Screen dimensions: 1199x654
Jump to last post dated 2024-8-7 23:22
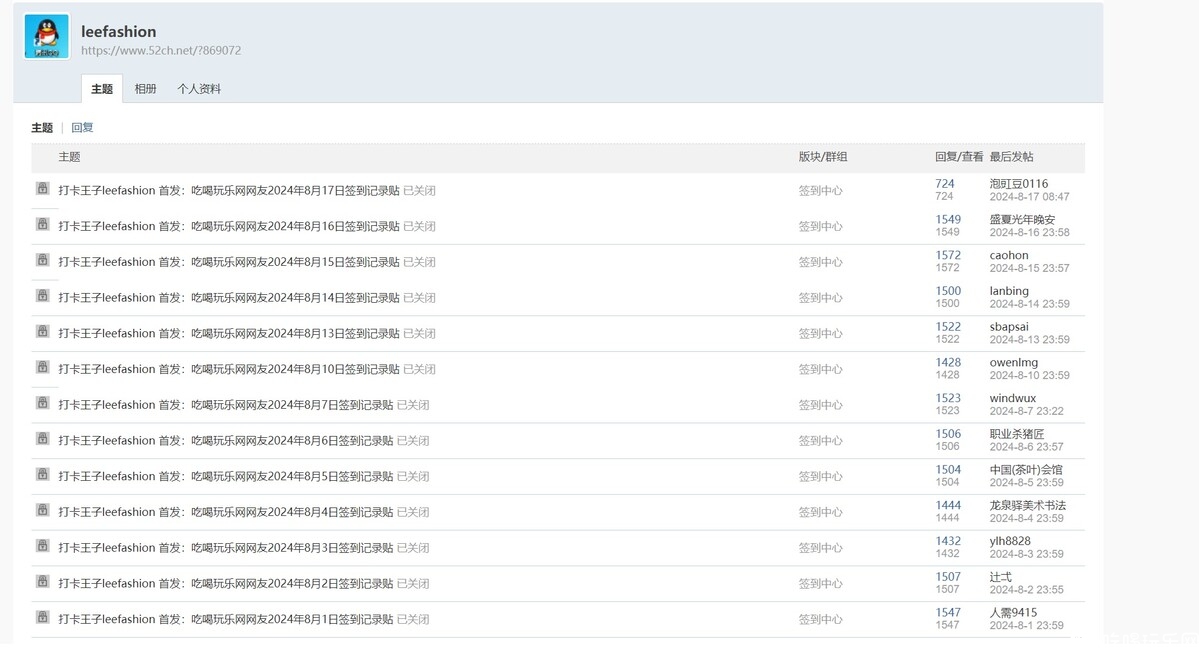[1026, 411]
